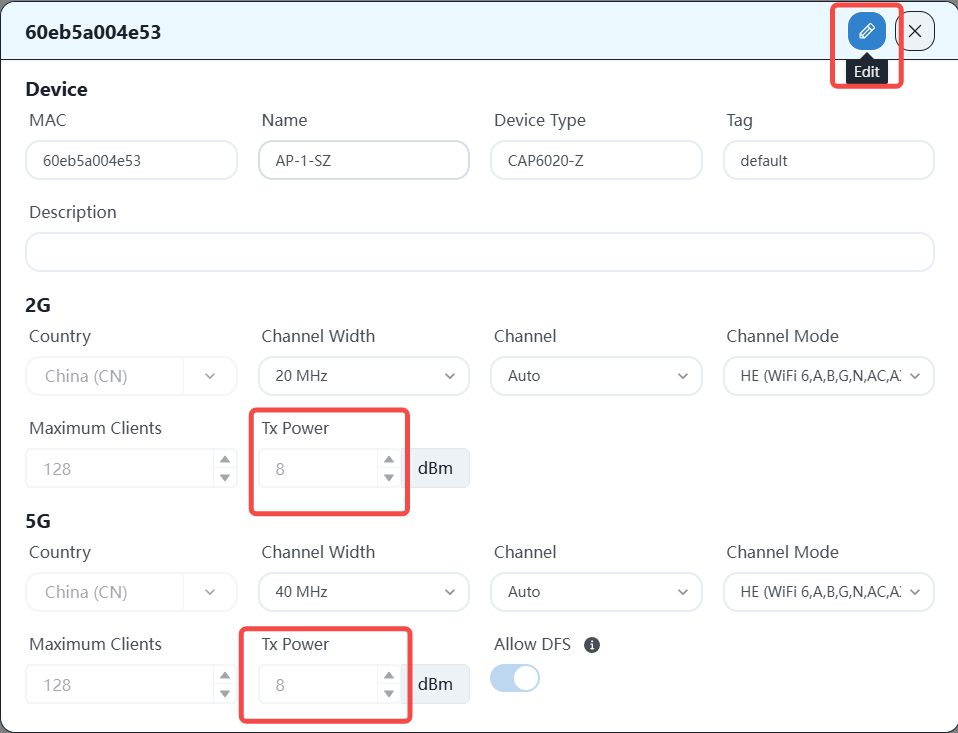This screenshot has width=958, height=733.
Task: Click the Name field containing AP-1-SZ
Action: [x=364, y=160]
